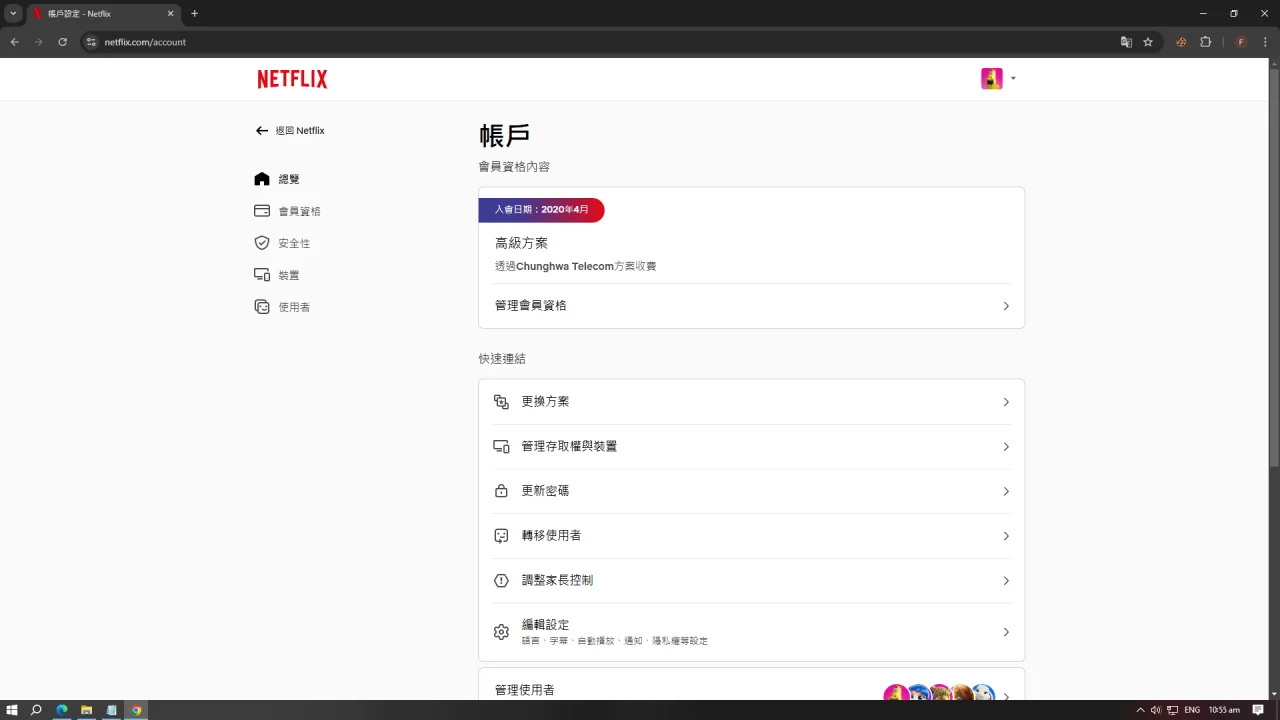Screen dimensions: 1280x720
Task: Open the Windows Start menu
Action: (12, 710)
